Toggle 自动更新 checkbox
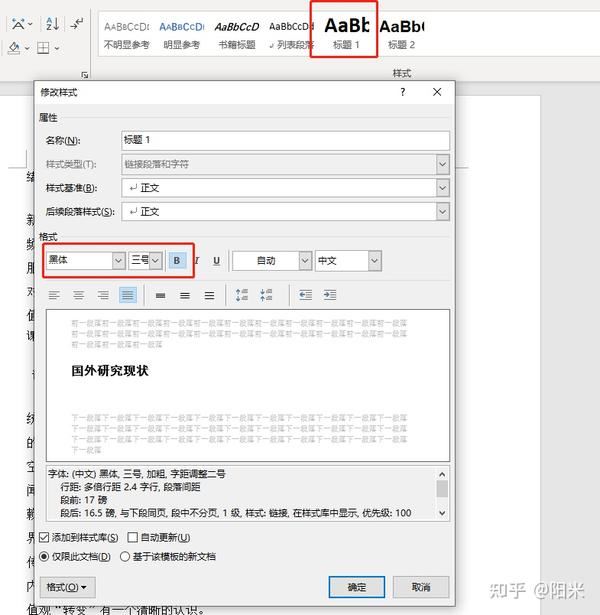This screenshot has height=615, width=600. pyautogui.click(x=133, y=537)
